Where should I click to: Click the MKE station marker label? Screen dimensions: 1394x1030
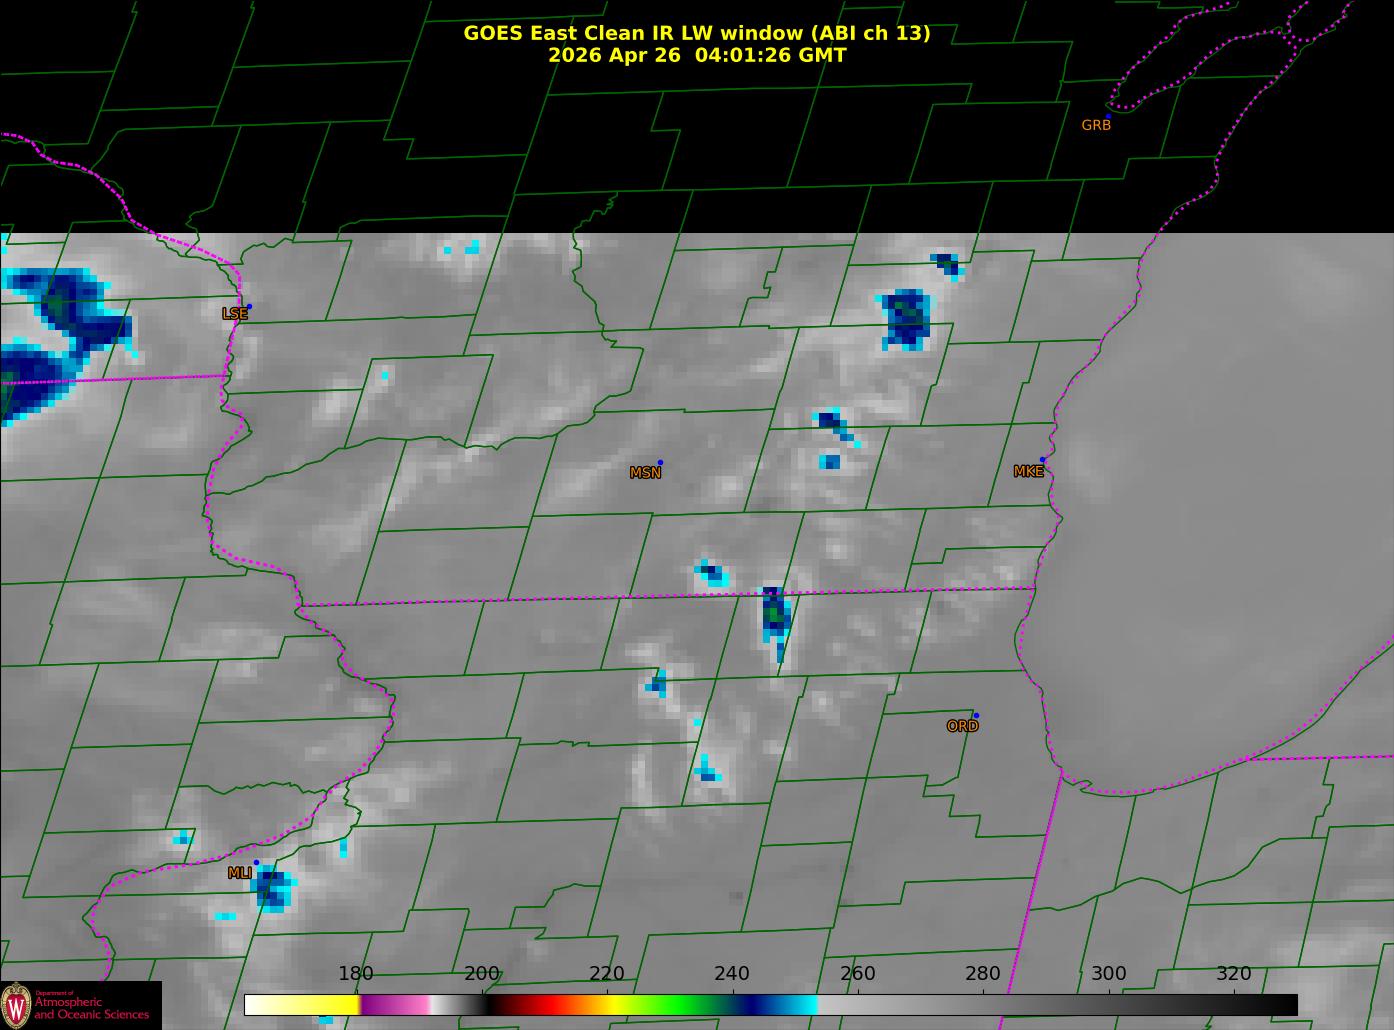point(1028,471)
